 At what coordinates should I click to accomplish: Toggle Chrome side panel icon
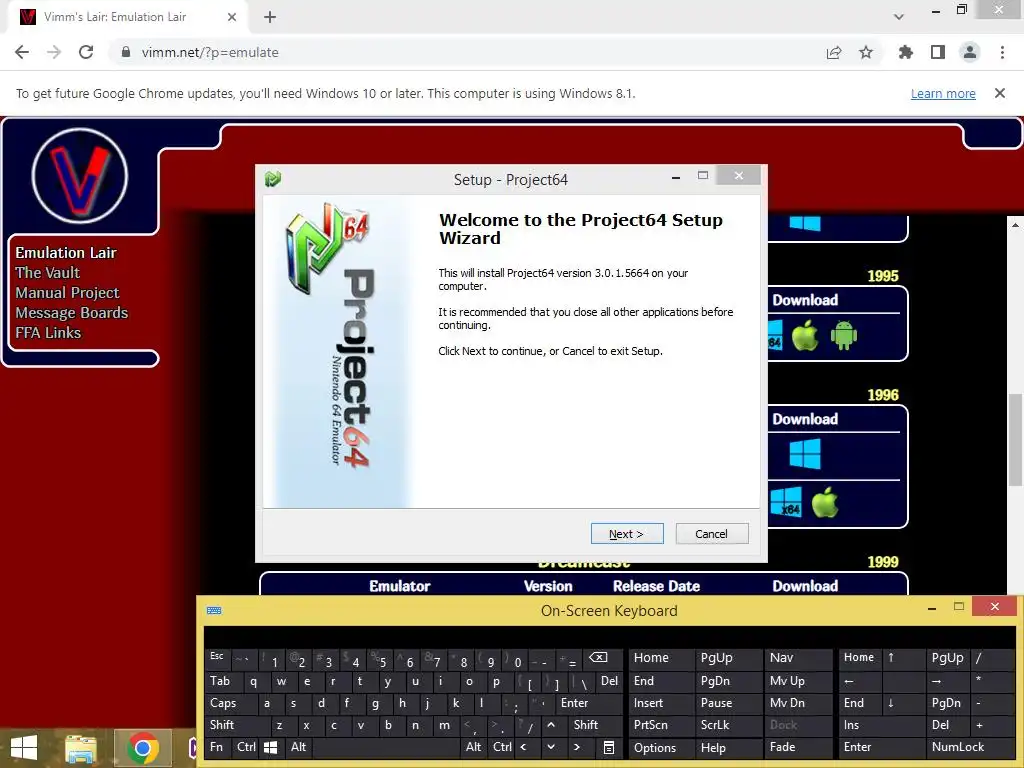938,52
